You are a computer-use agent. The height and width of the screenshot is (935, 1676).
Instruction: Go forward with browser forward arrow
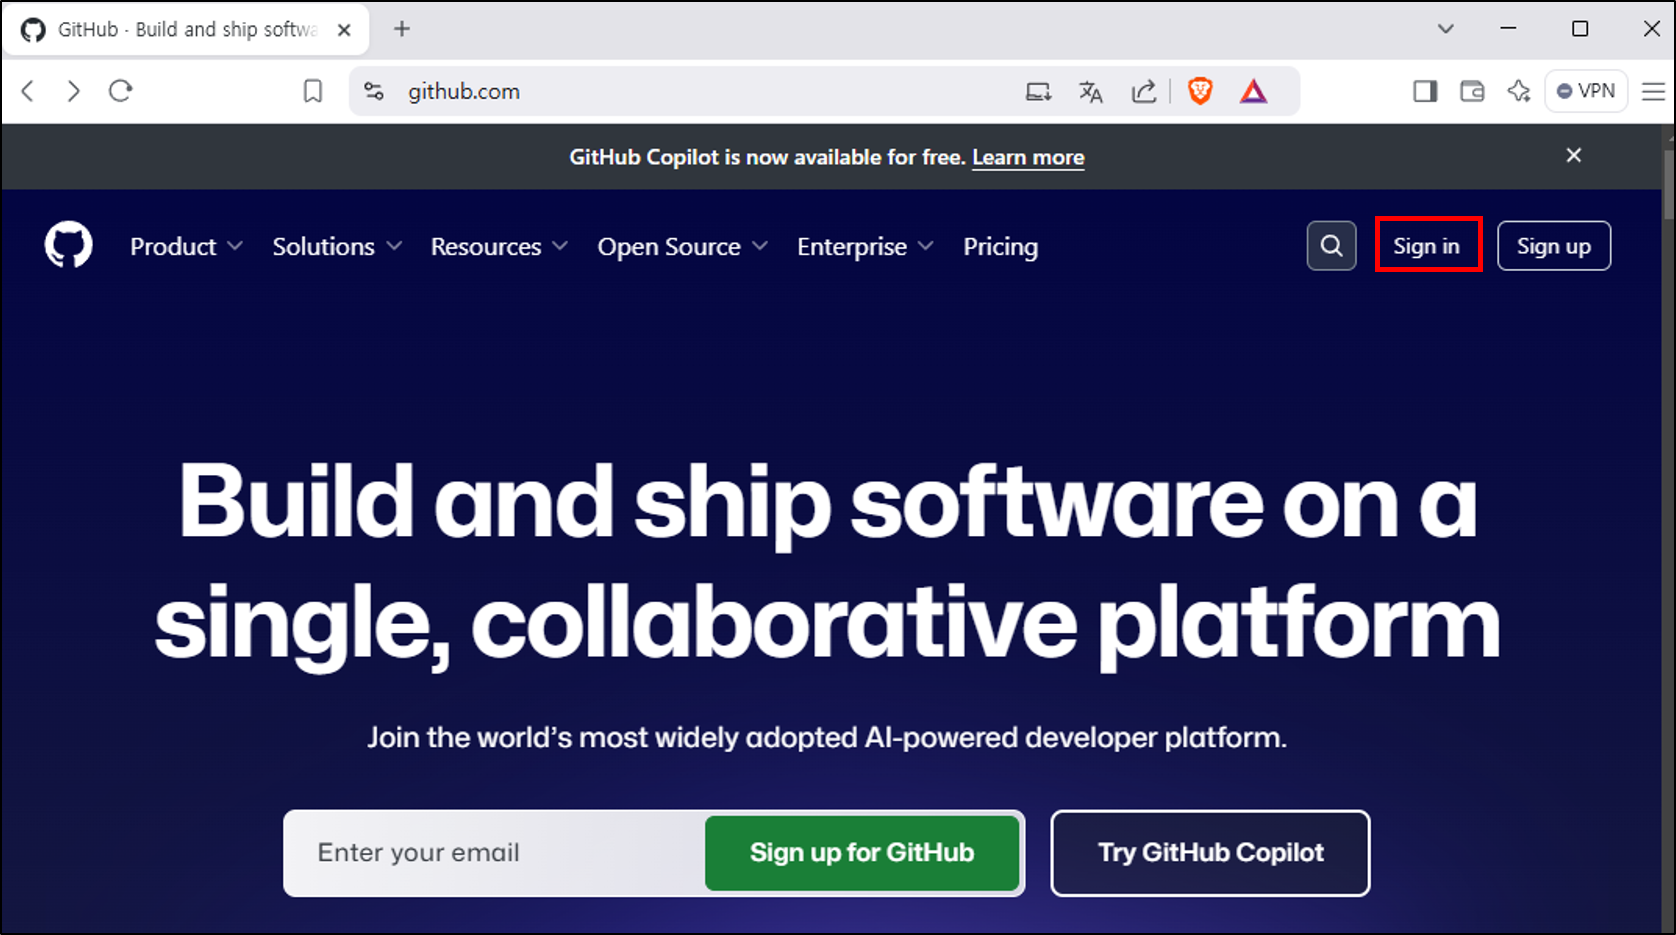click(73, 91)
